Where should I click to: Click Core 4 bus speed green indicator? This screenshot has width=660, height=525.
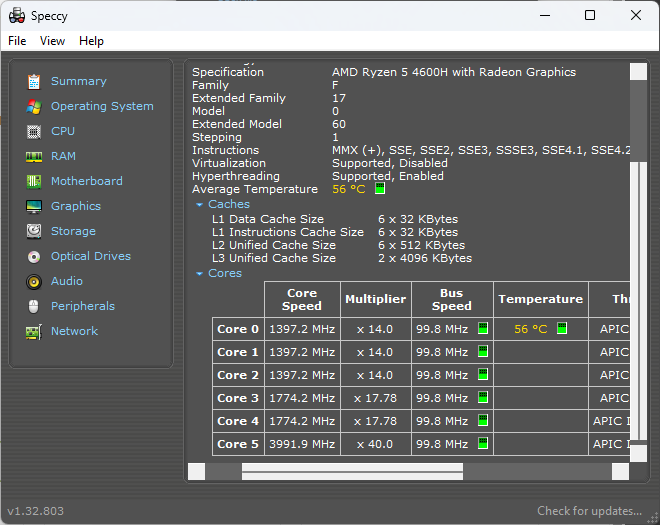483,420
